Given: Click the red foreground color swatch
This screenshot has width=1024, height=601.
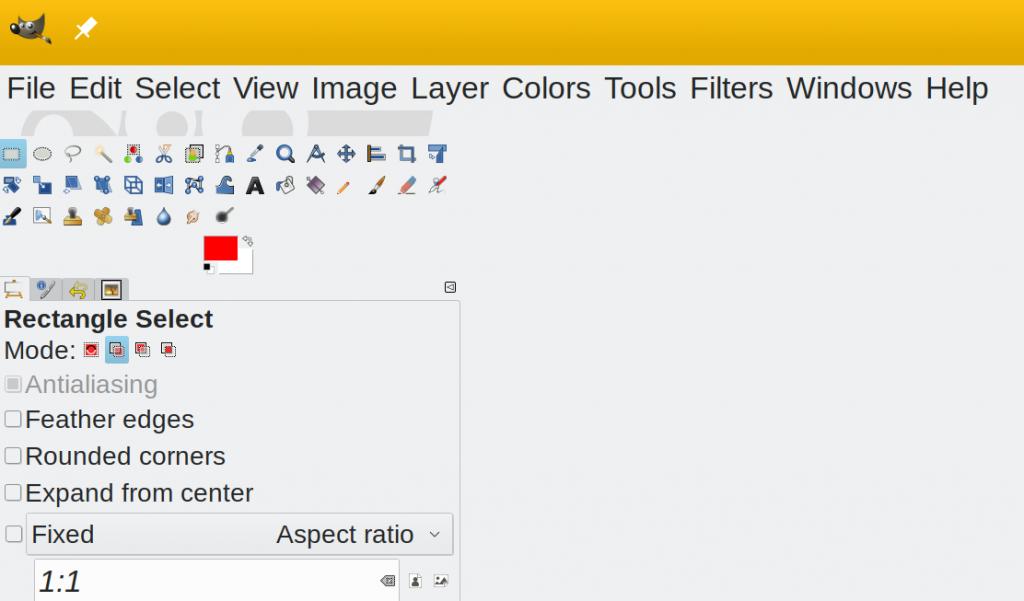Looking at the screenshot, I should [x=220, y=248].
